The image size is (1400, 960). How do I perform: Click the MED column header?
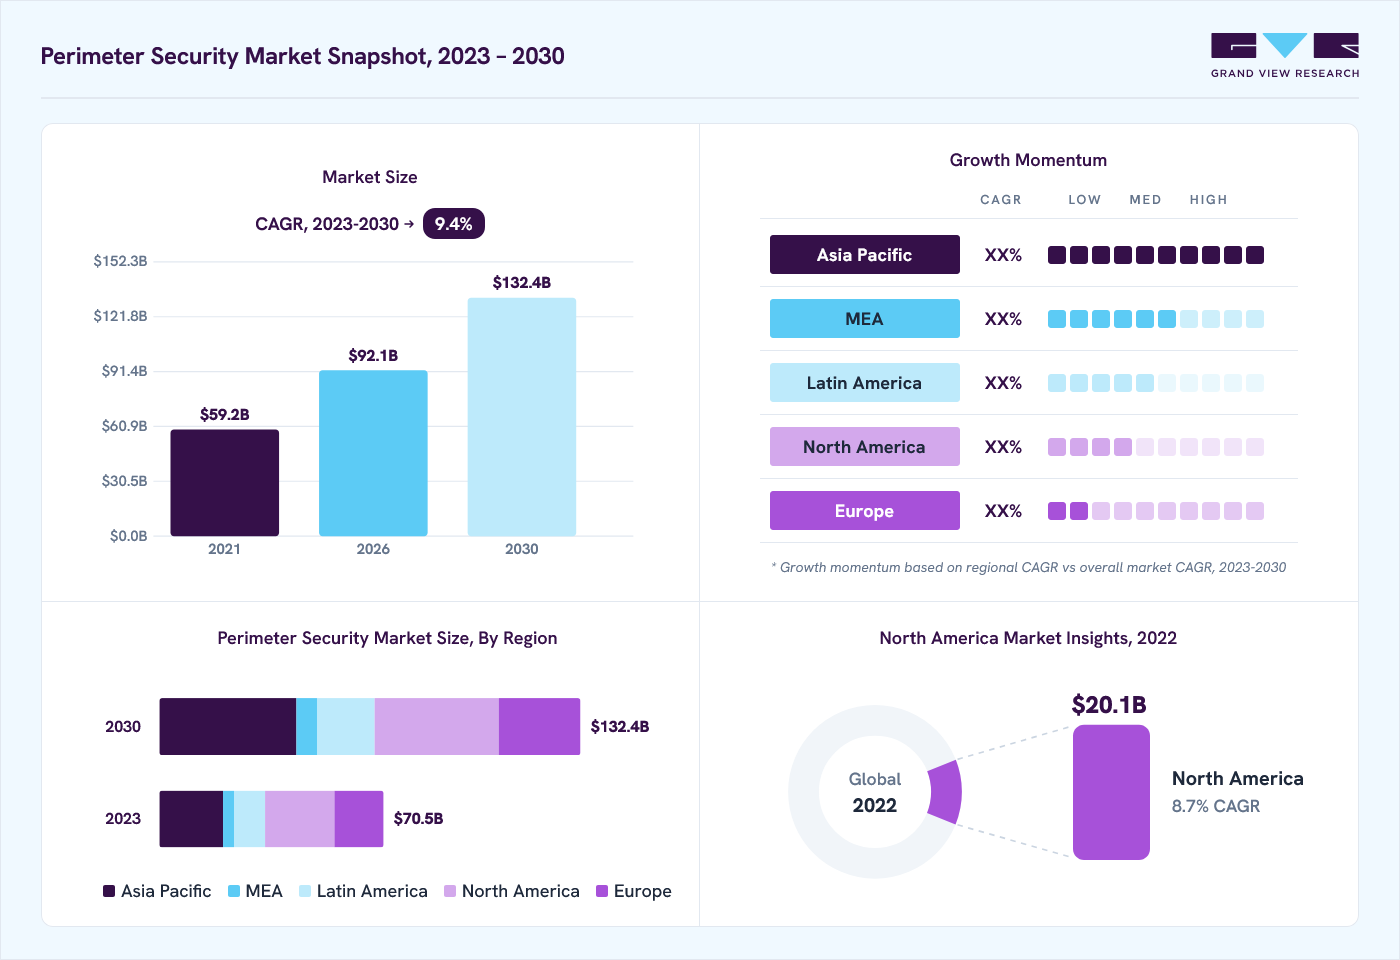point(1145,200)
